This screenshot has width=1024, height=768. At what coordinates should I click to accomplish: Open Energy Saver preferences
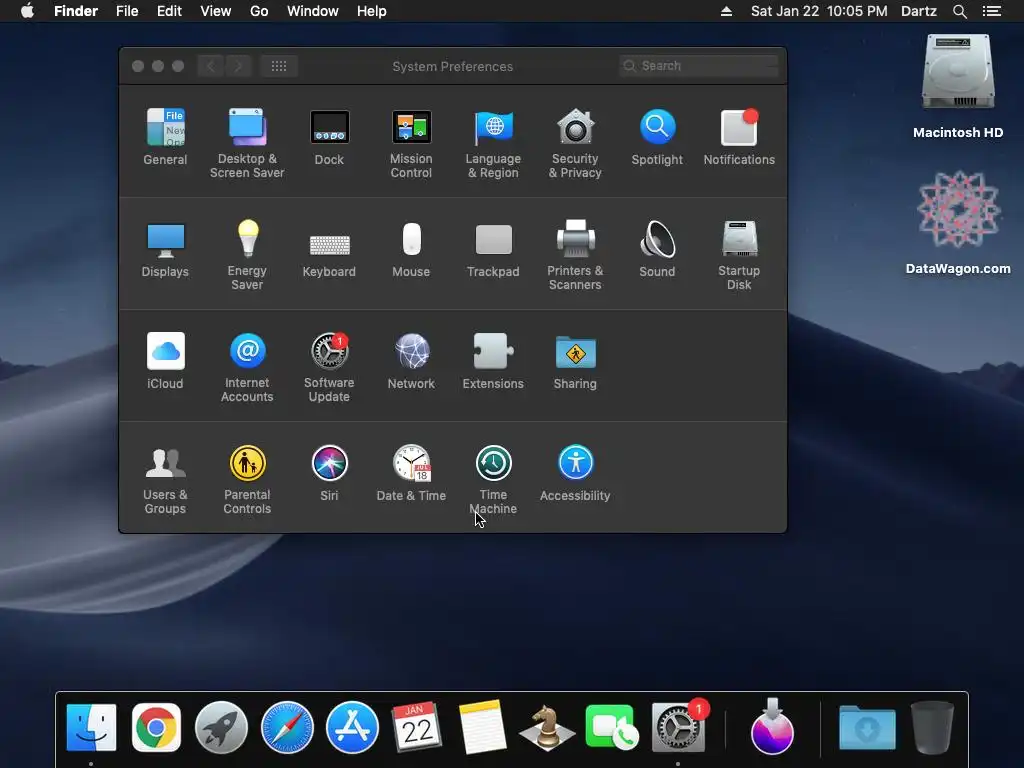point(247,255)
